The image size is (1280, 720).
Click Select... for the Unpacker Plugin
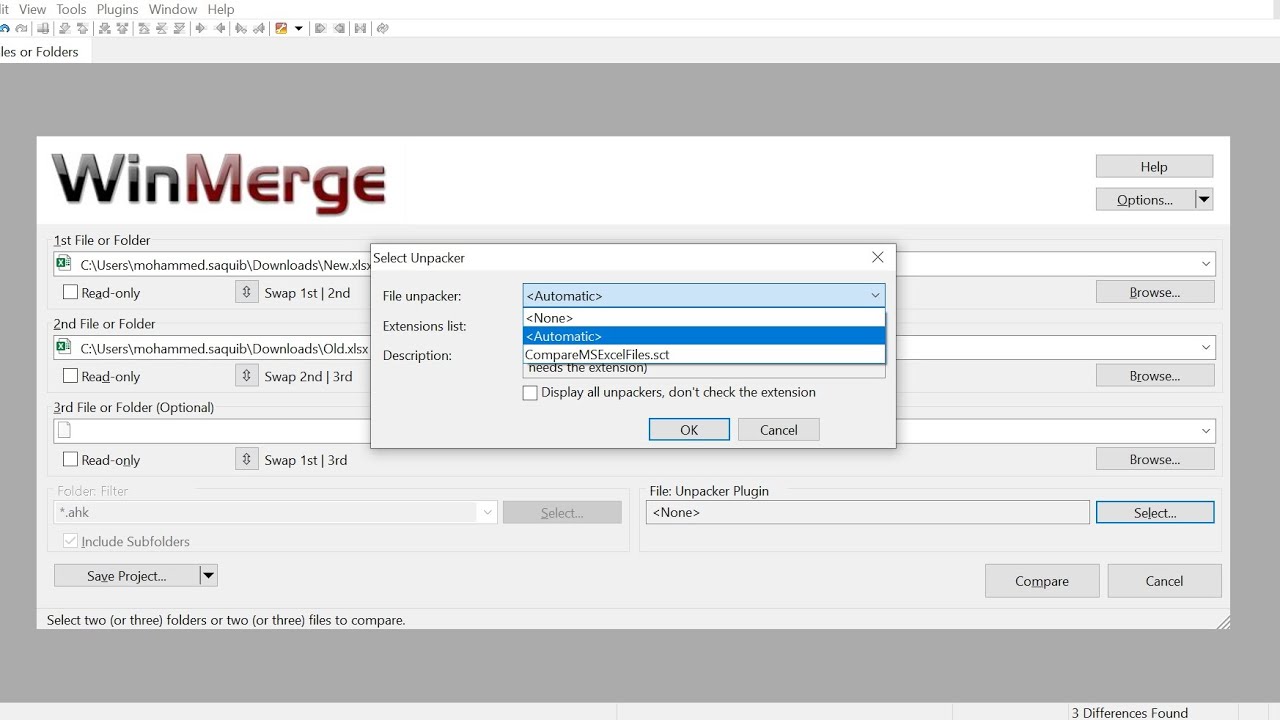coord(1155,512)
